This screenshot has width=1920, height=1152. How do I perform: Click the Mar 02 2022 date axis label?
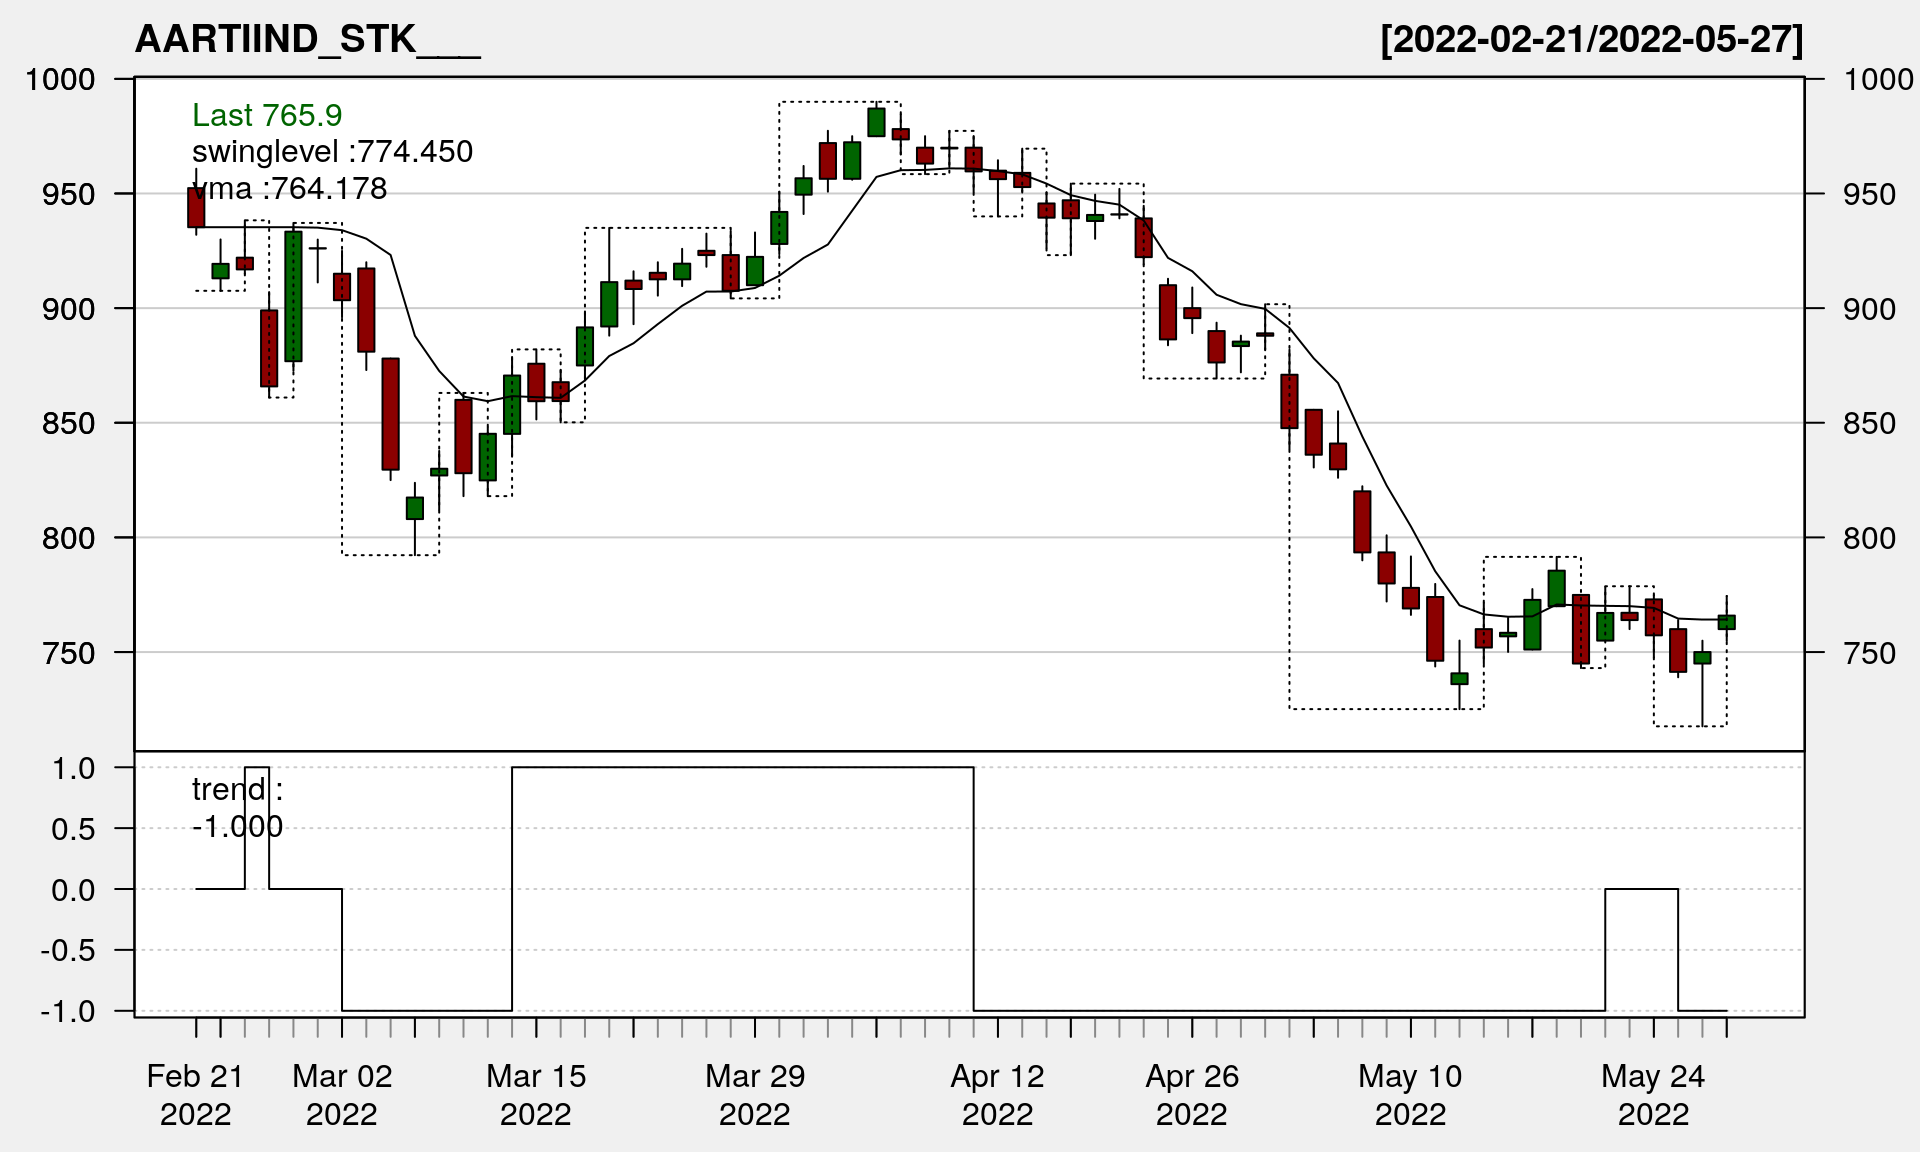tap(342, 1095)
